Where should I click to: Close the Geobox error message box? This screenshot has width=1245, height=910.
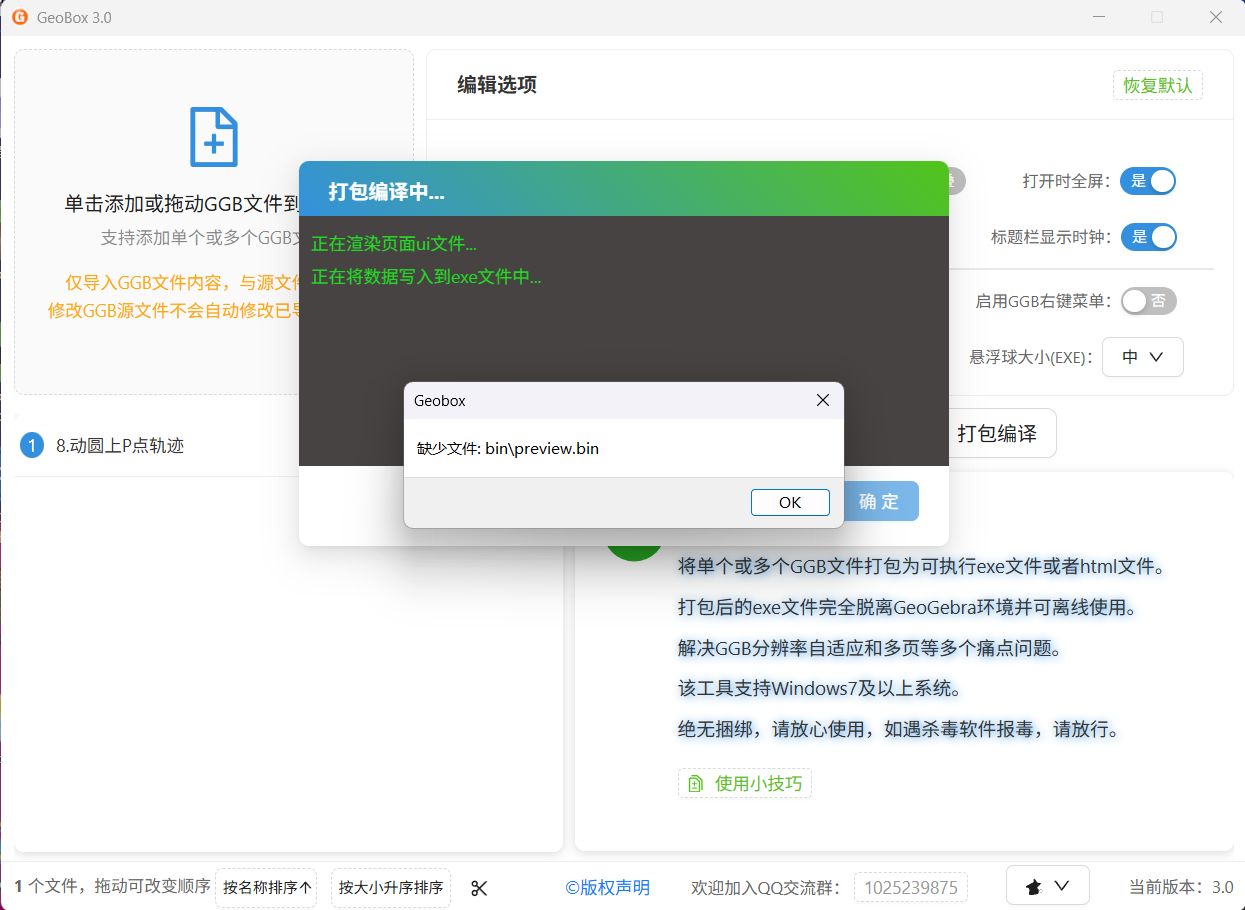(822, 400)
